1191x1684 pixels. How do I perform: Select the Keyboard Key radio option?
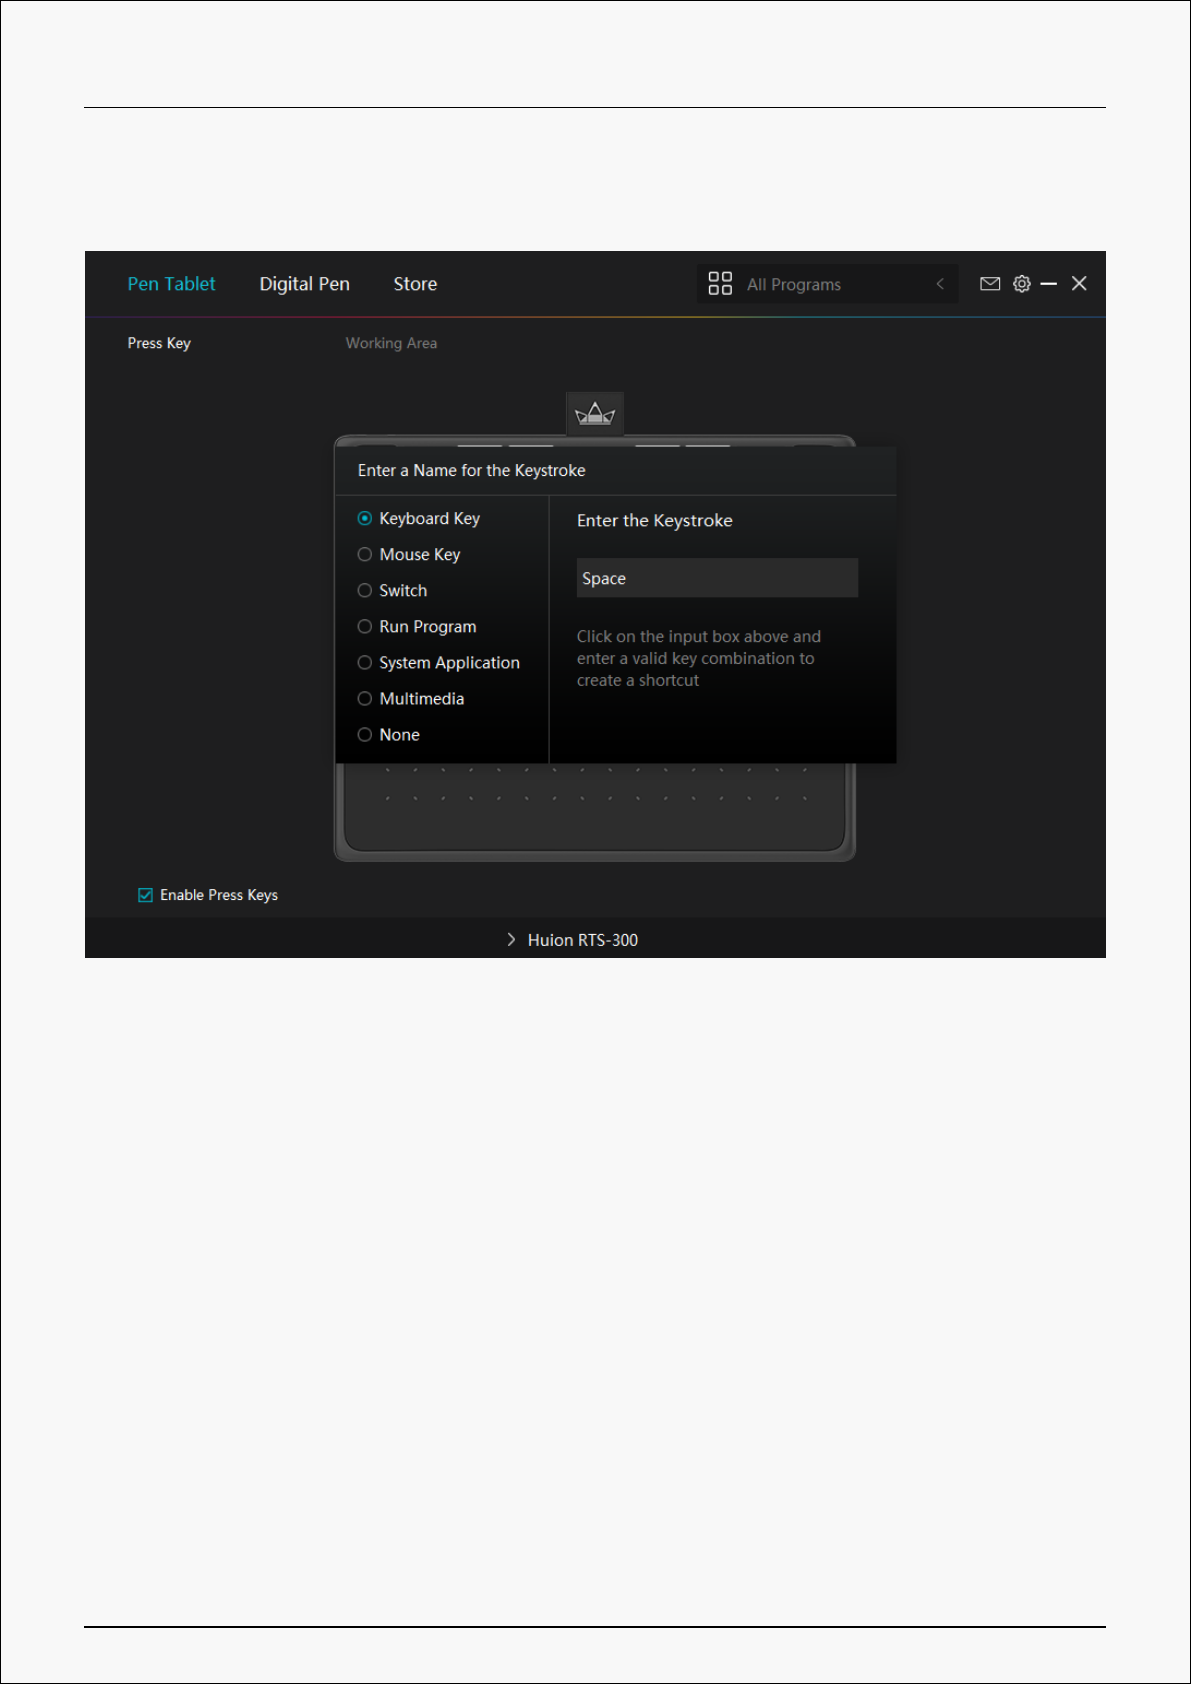coord(365,519)
